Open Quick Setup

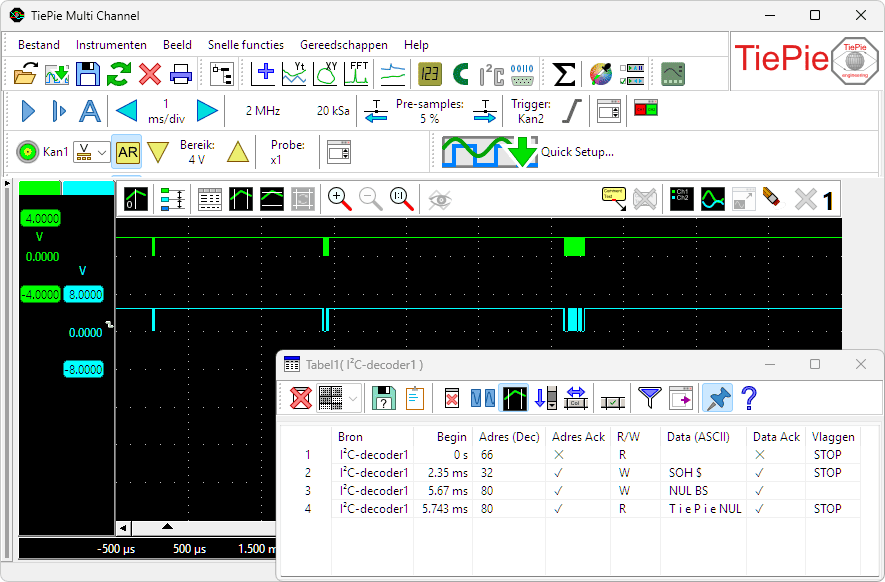[528, 152]
